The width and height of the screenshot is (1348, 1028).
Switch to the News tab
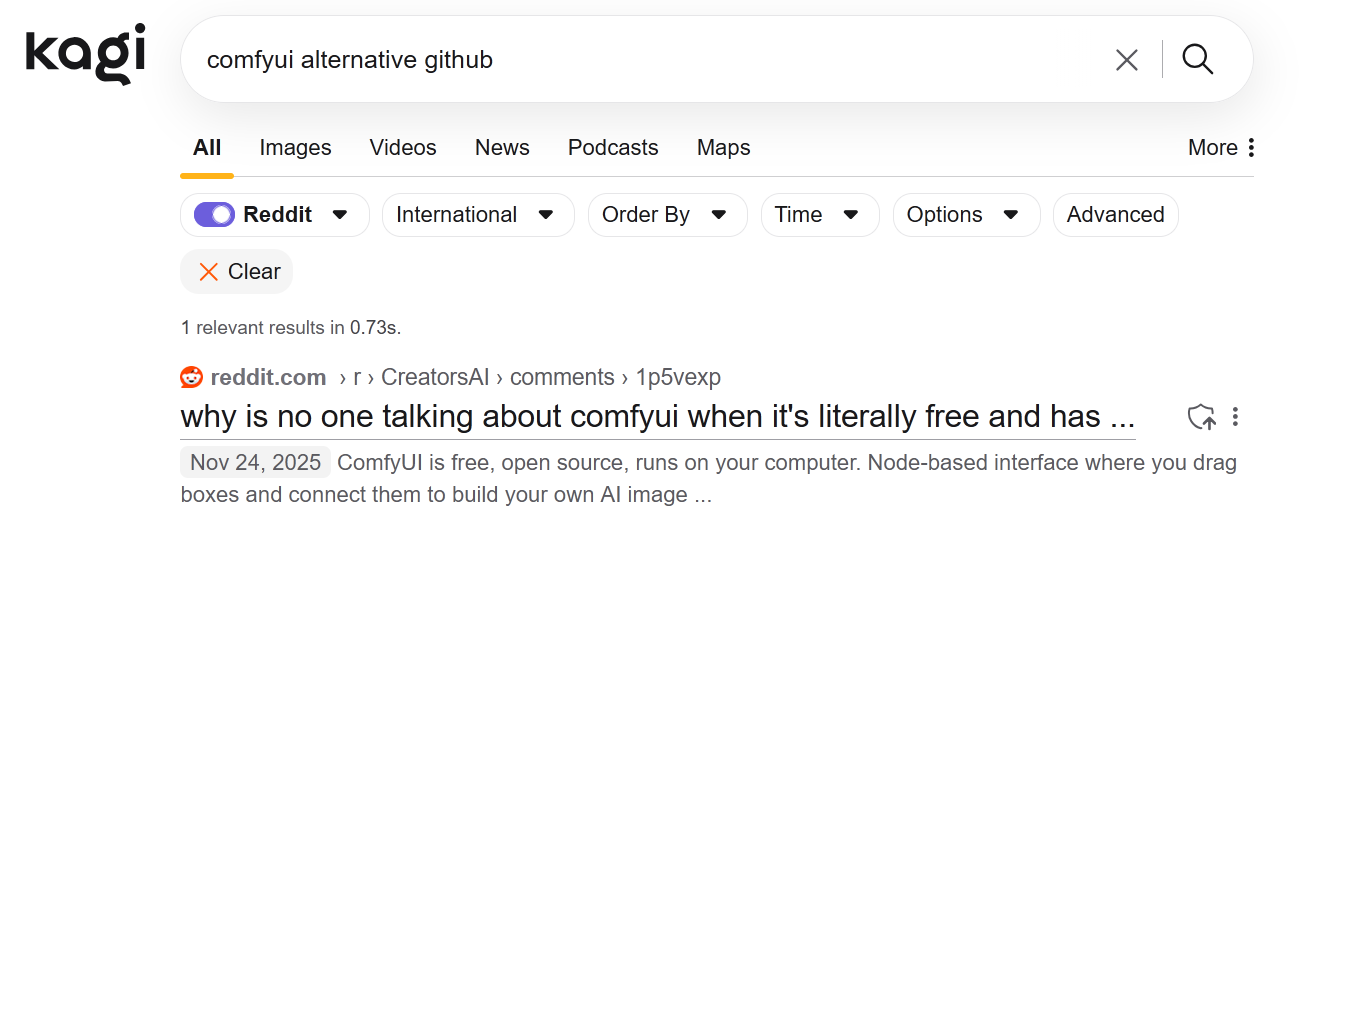[x=502, y=148]
